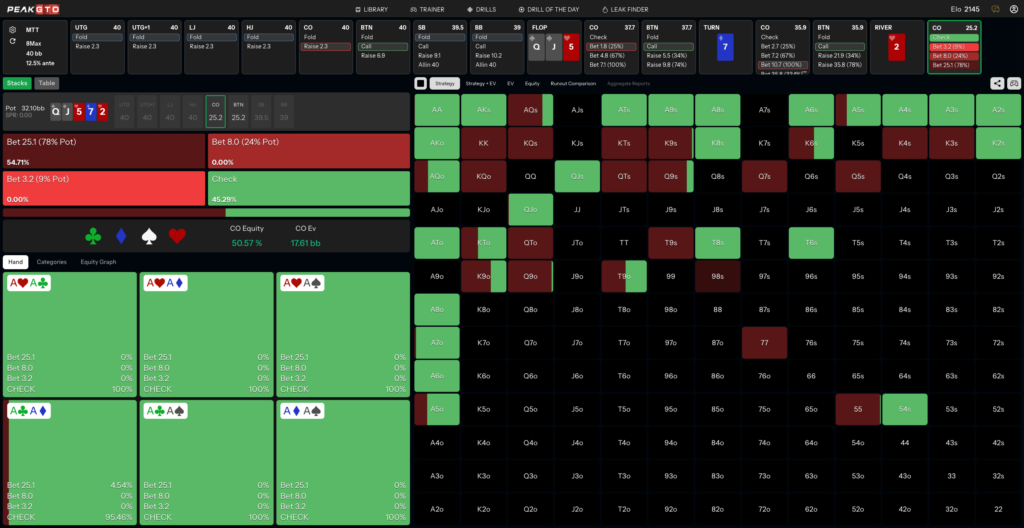The width and height of the screenshot is (1024, 528).
Task: Select the Hand tab
Action: (x=16, y=261)
